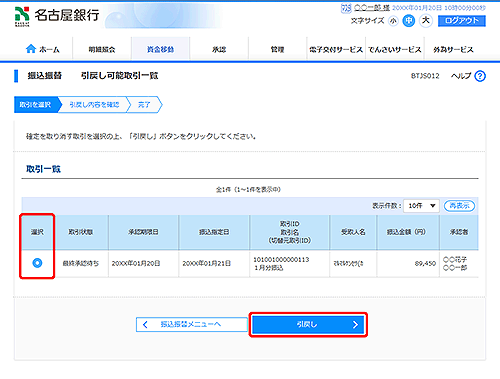Click the ログアウト button
This screenshot has width=500, height=379.
point(462,21)
